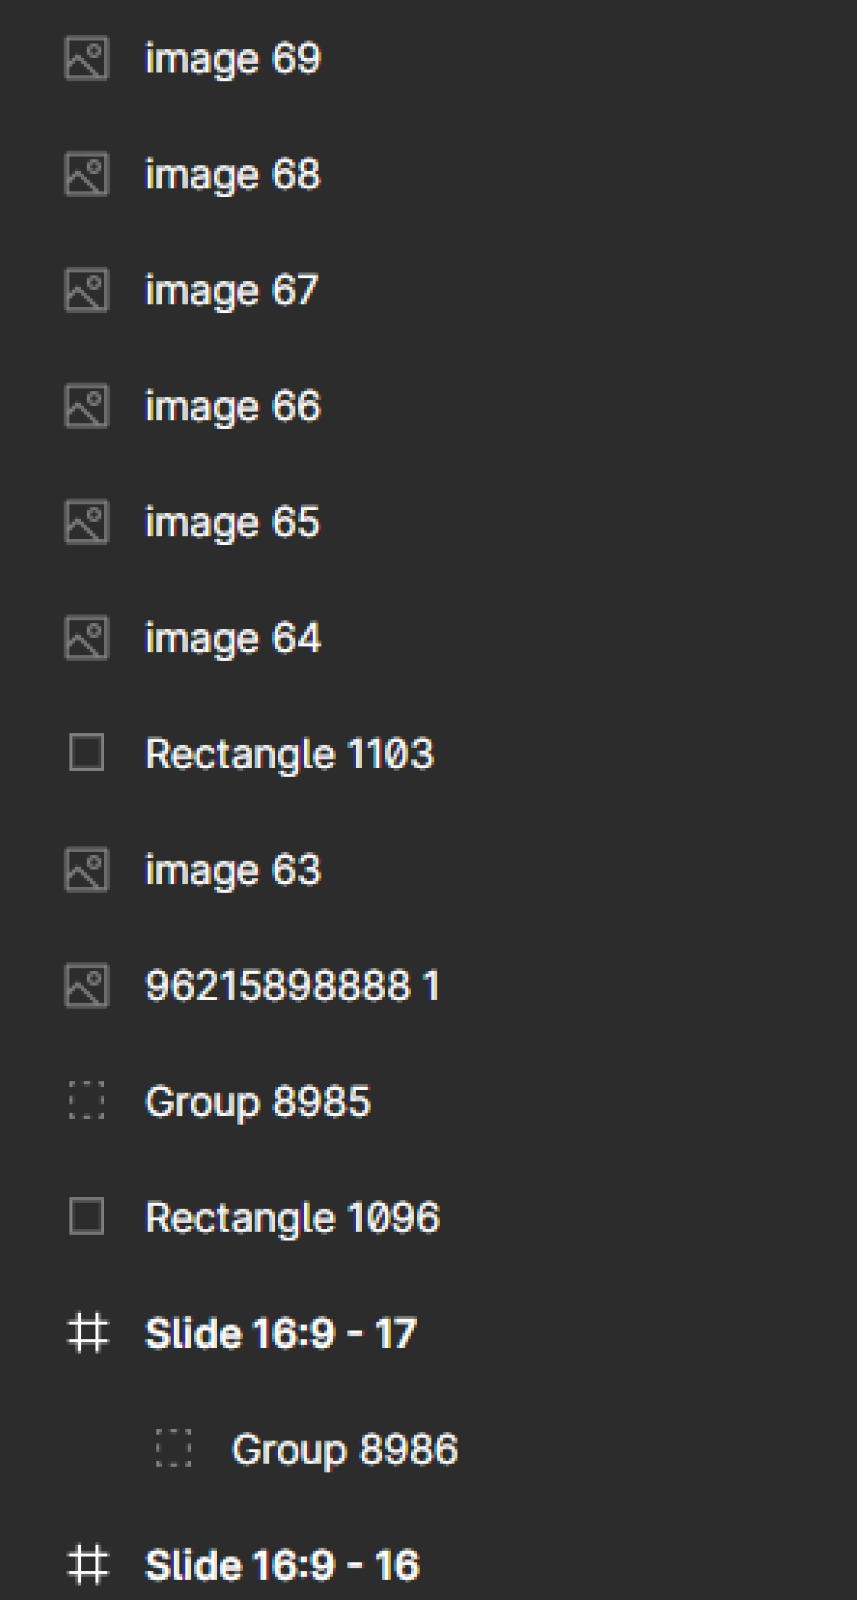Click the image icon beside 96215898888 1

pos(86,987)
